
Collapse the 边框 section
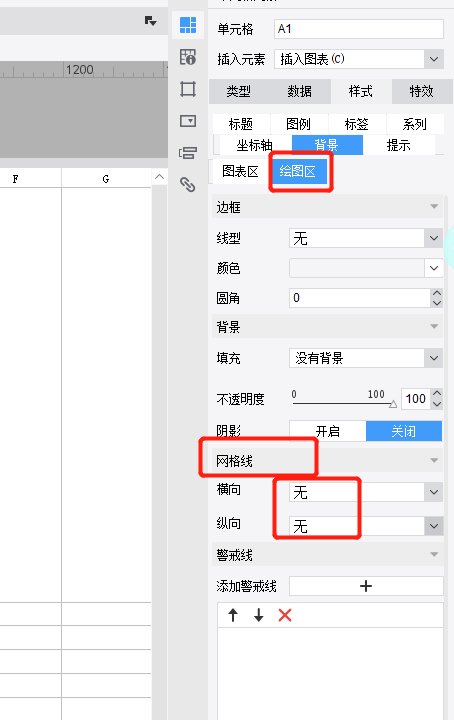[434, 207]
